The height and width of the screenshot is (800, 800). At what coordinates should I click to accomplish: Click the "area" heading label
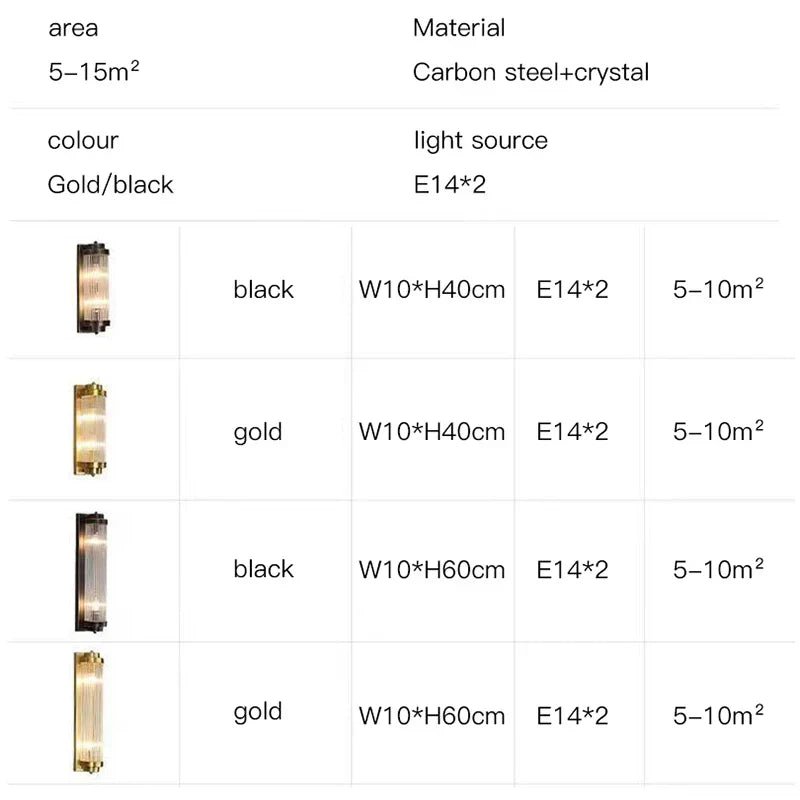pos(73,28)
